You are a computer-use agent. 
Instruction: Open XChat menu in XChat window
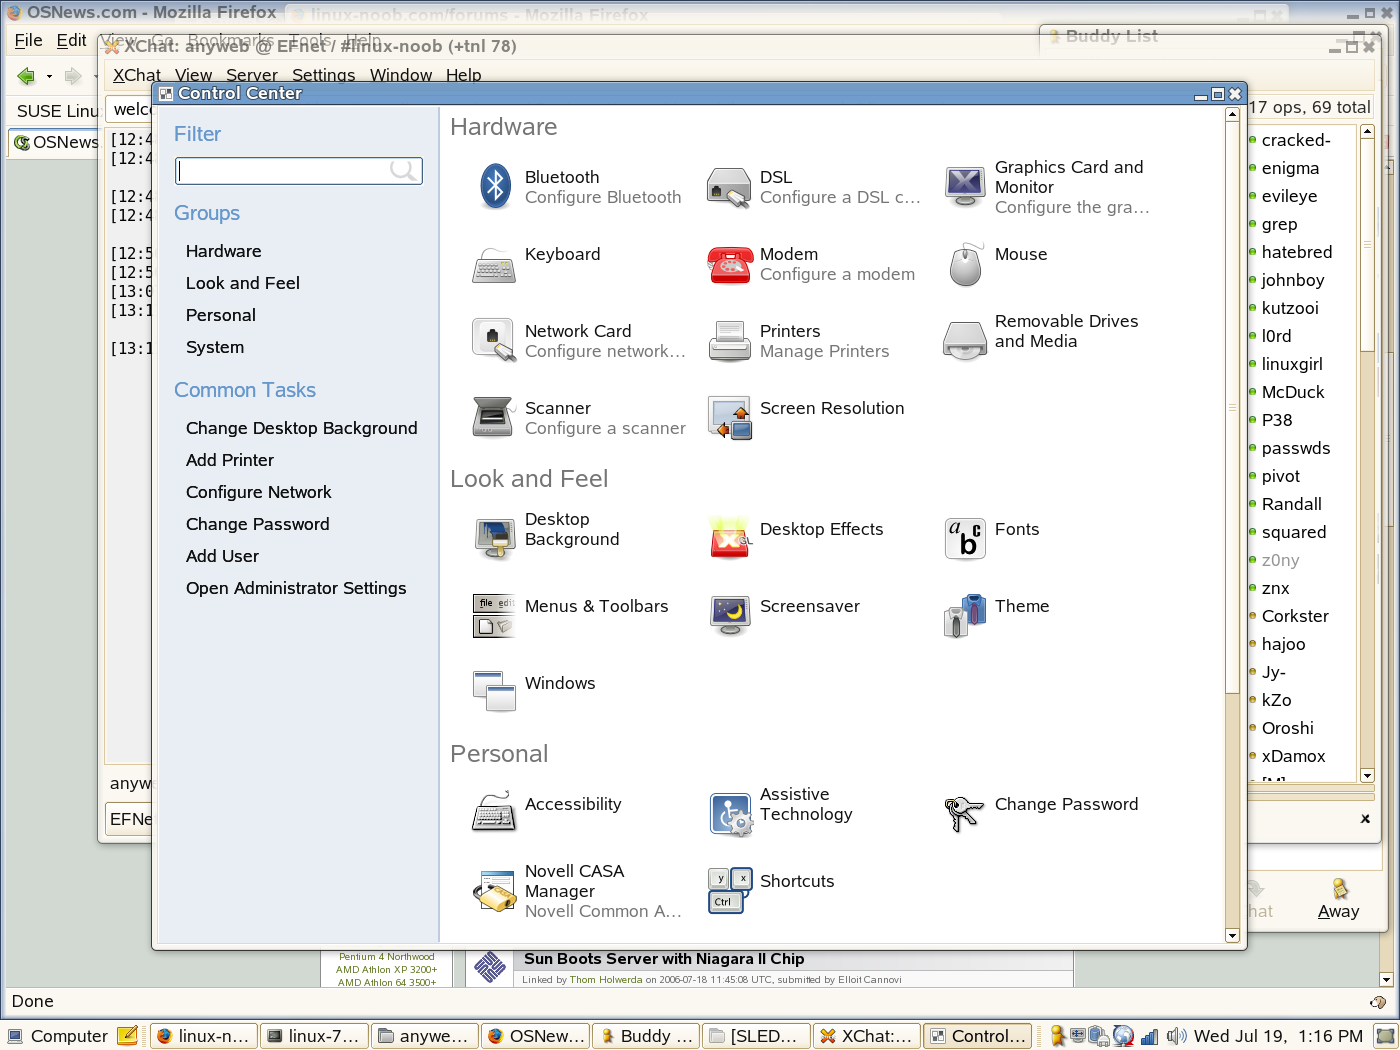[x=136, y=75]
